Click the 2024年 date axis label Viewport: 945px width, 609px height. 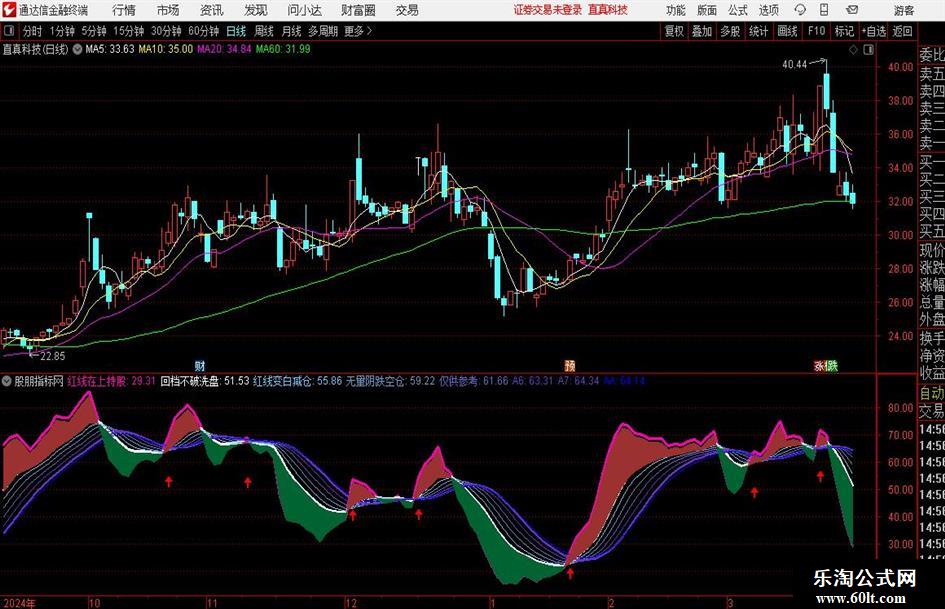(x=20, y=603)
